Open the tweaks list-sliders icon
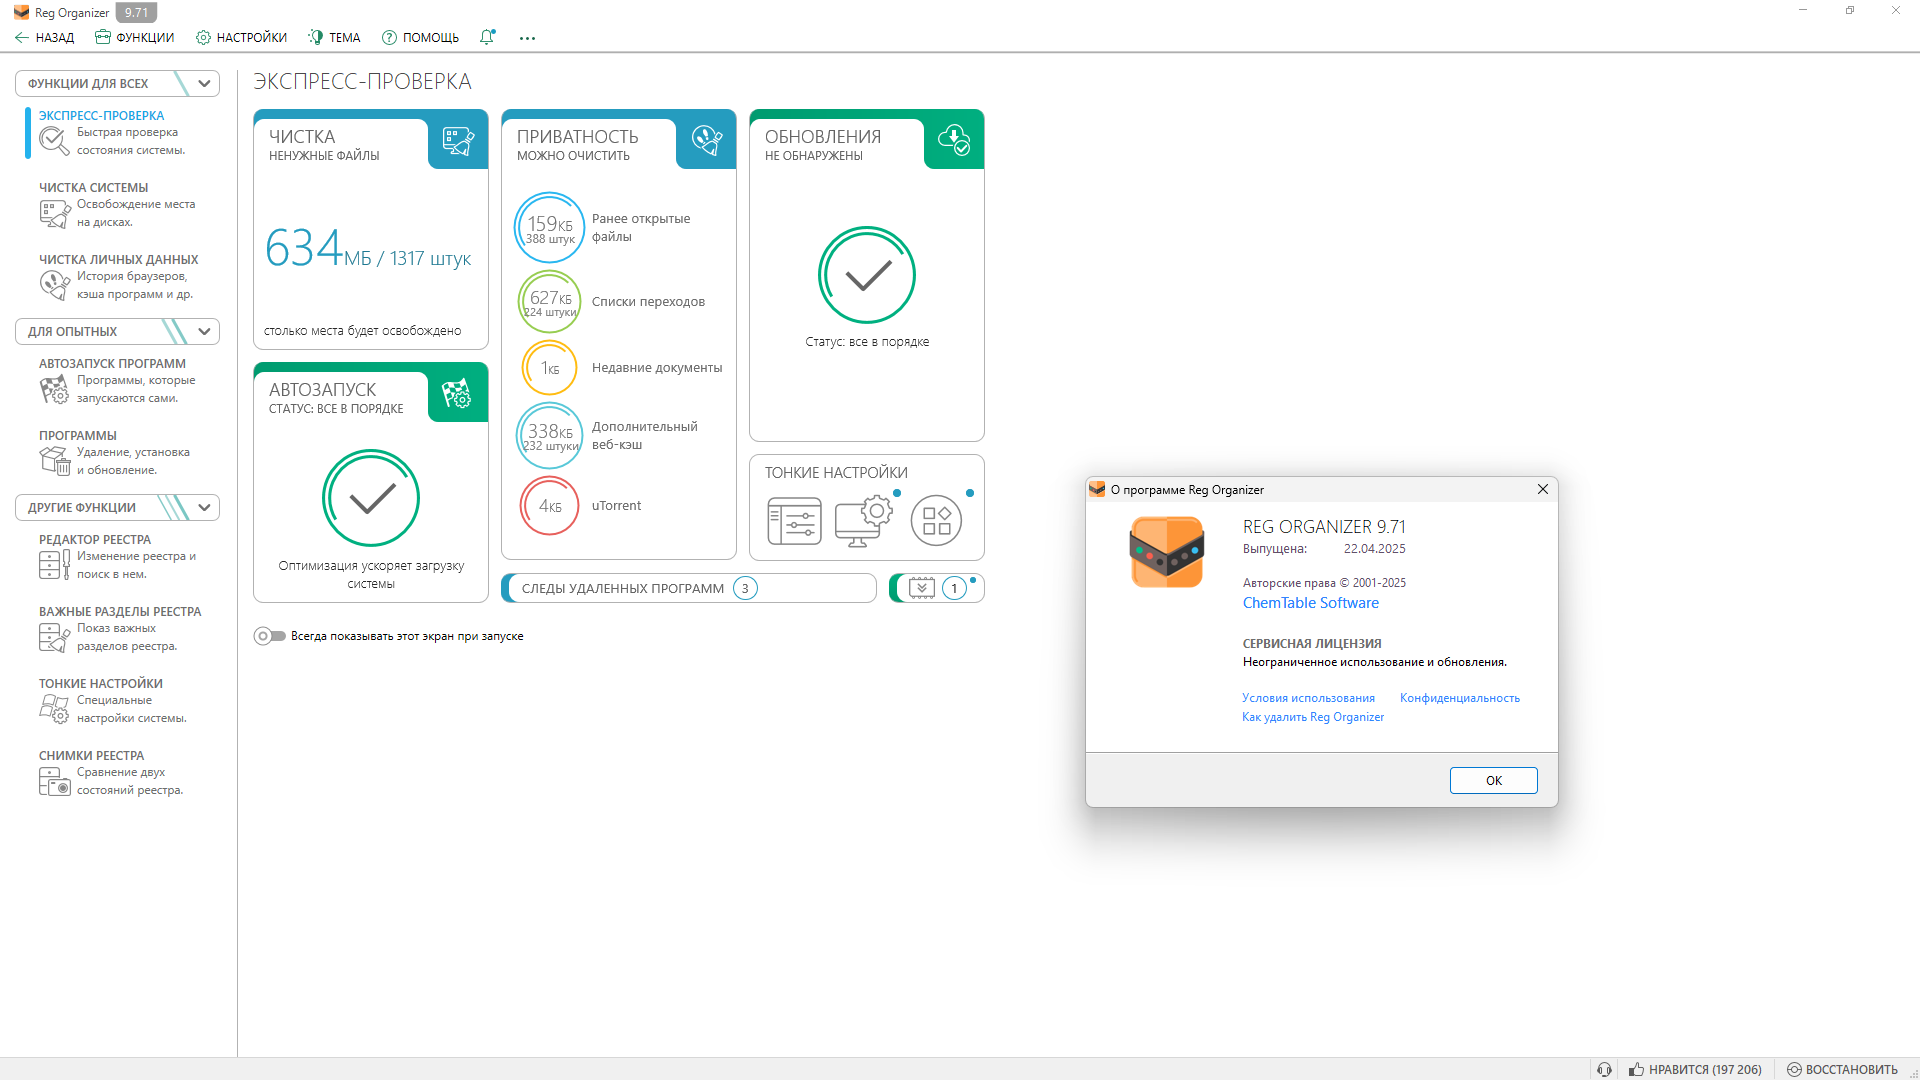Viewport: 1920px width, 1080px height. pyautogui.click(x=794, y=521)
